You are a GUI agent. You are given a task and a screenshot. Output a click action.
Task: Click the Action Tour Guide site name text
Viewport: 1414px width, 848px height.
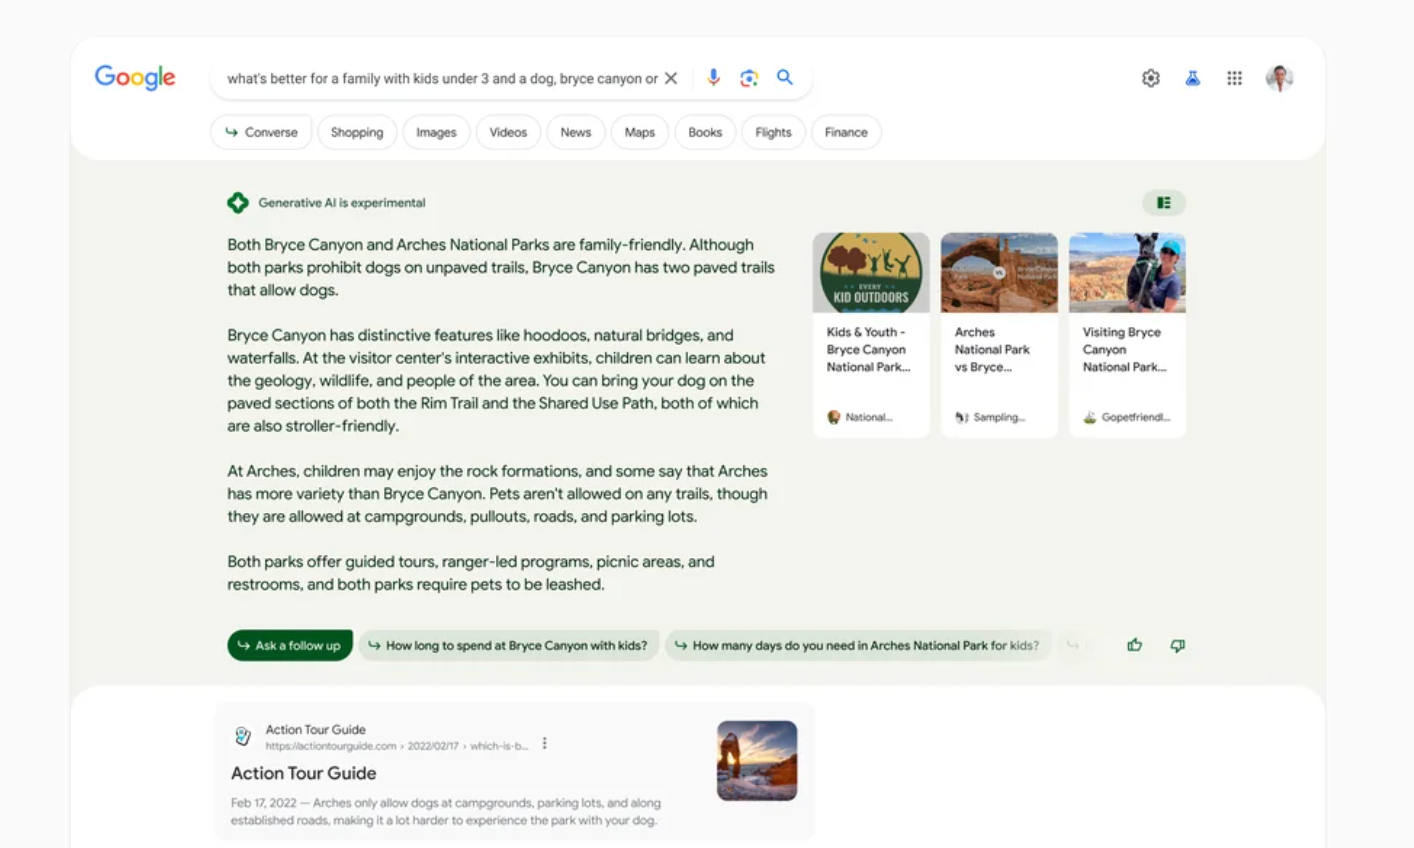pyautogui.click(x=316, y=730)
